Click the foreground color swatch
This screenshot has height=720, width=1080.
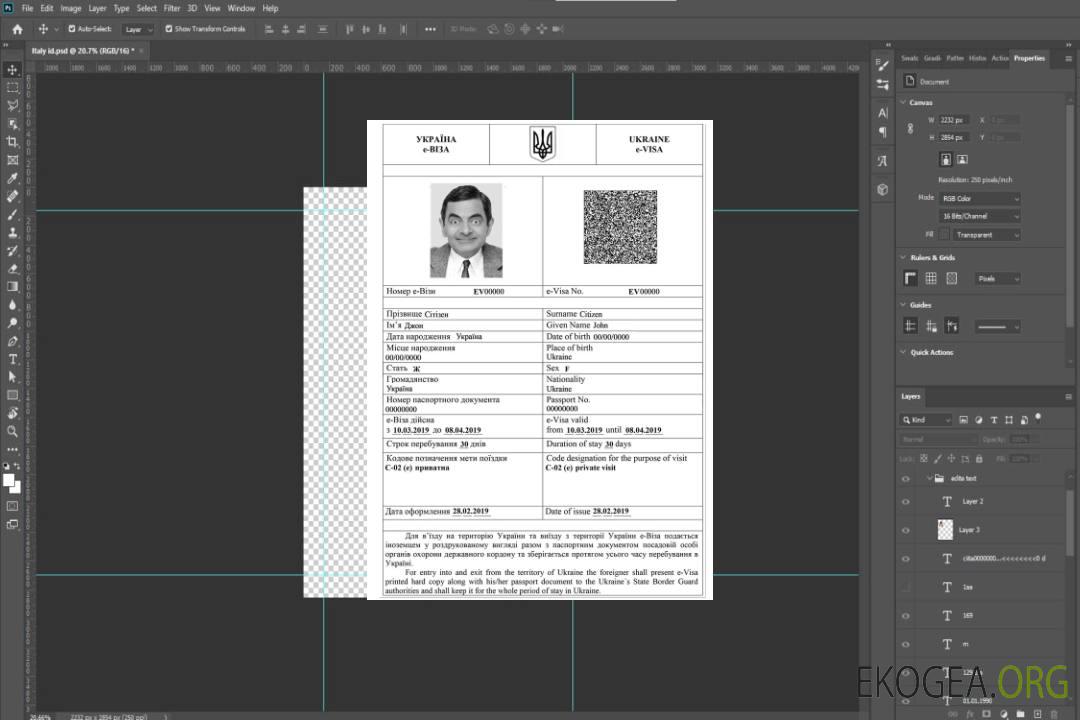[9, 480]
